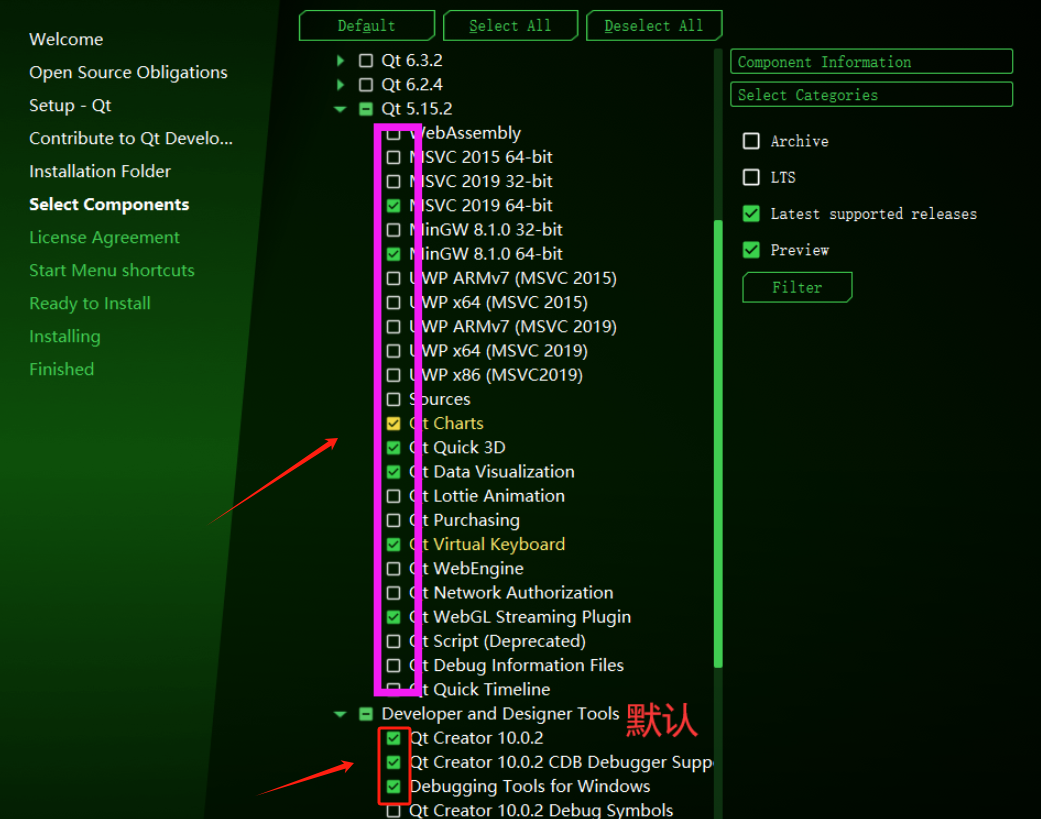
Task: Enable the Archive filter
Action: tap(751, 141)
